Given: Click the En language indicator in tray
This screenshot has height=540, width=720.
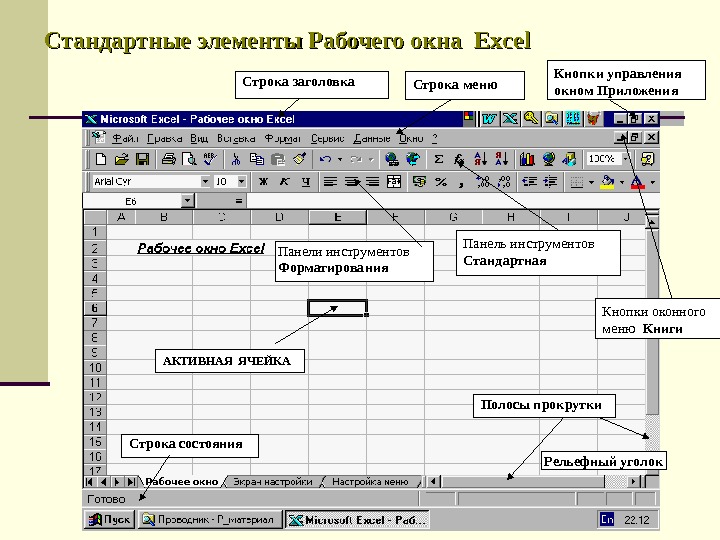Looking at the screenshot, I should (x=607, y=520).
